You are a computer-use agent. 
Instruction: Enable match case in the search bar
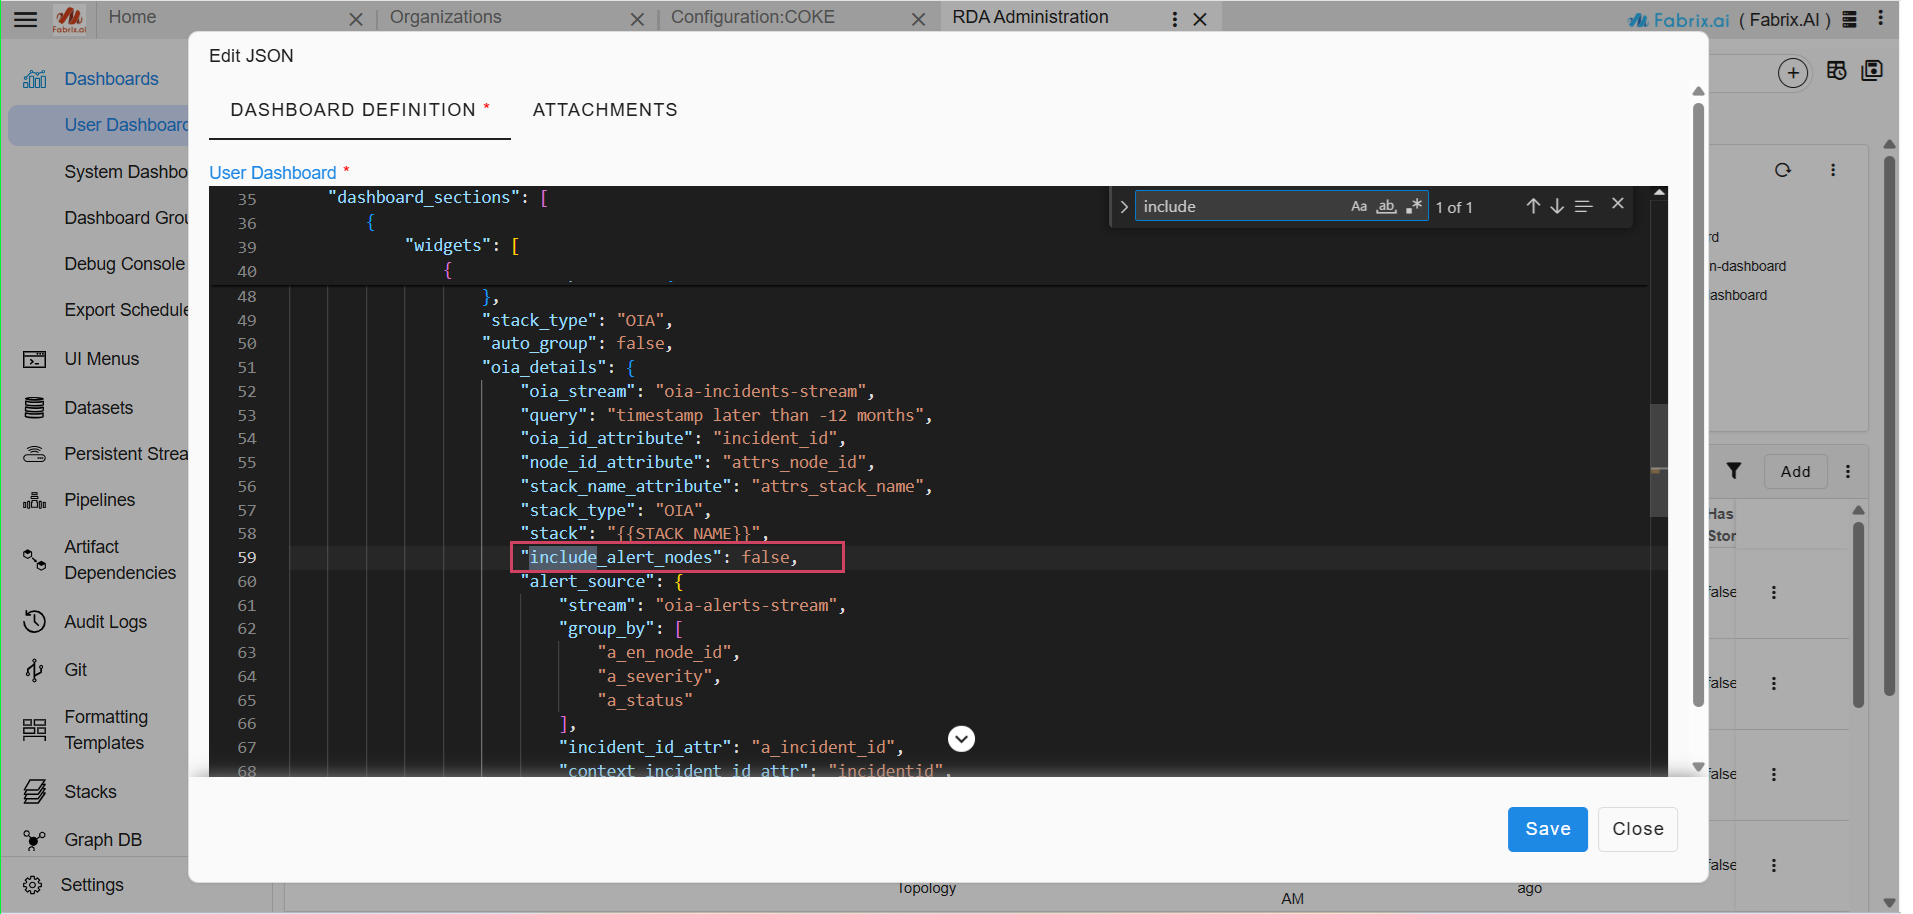tap(1358, 206)
